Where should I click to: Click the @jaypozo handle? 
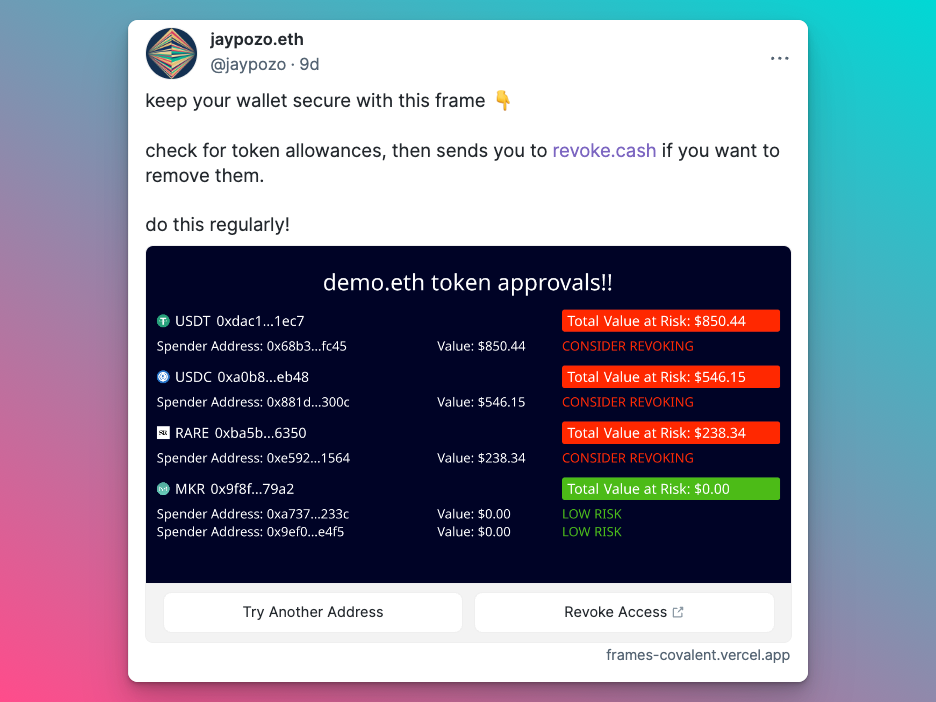tap(248, 64)
